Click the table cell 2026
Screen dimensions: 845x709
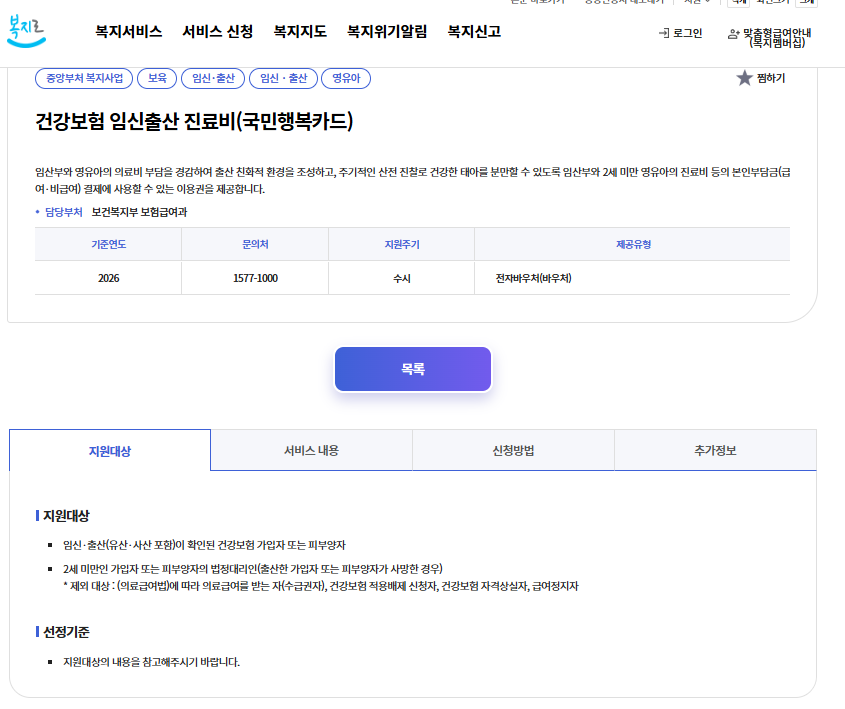point(108,279)
